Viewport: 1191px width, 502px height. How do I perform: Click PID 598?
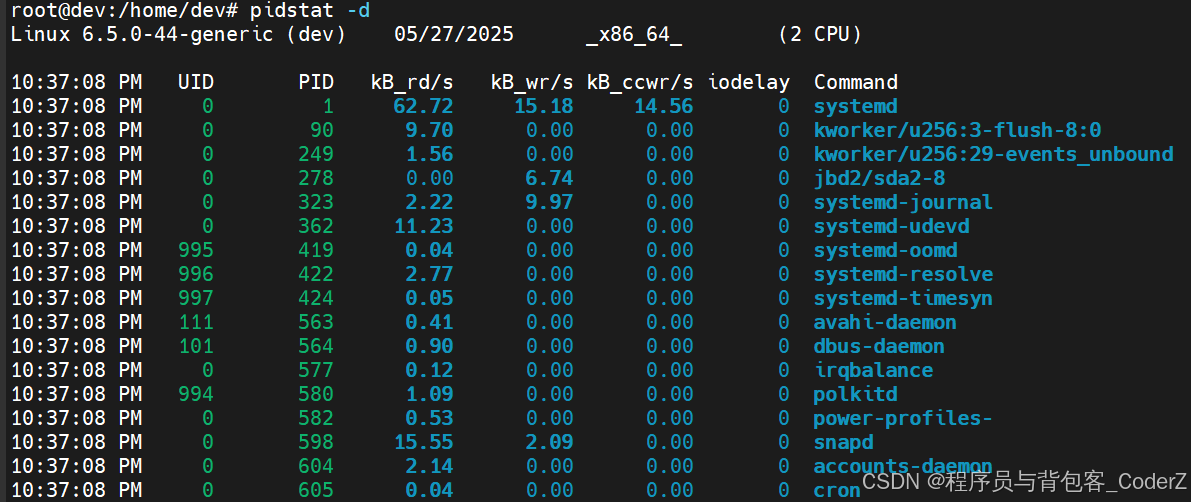click(x=315, y=443)
